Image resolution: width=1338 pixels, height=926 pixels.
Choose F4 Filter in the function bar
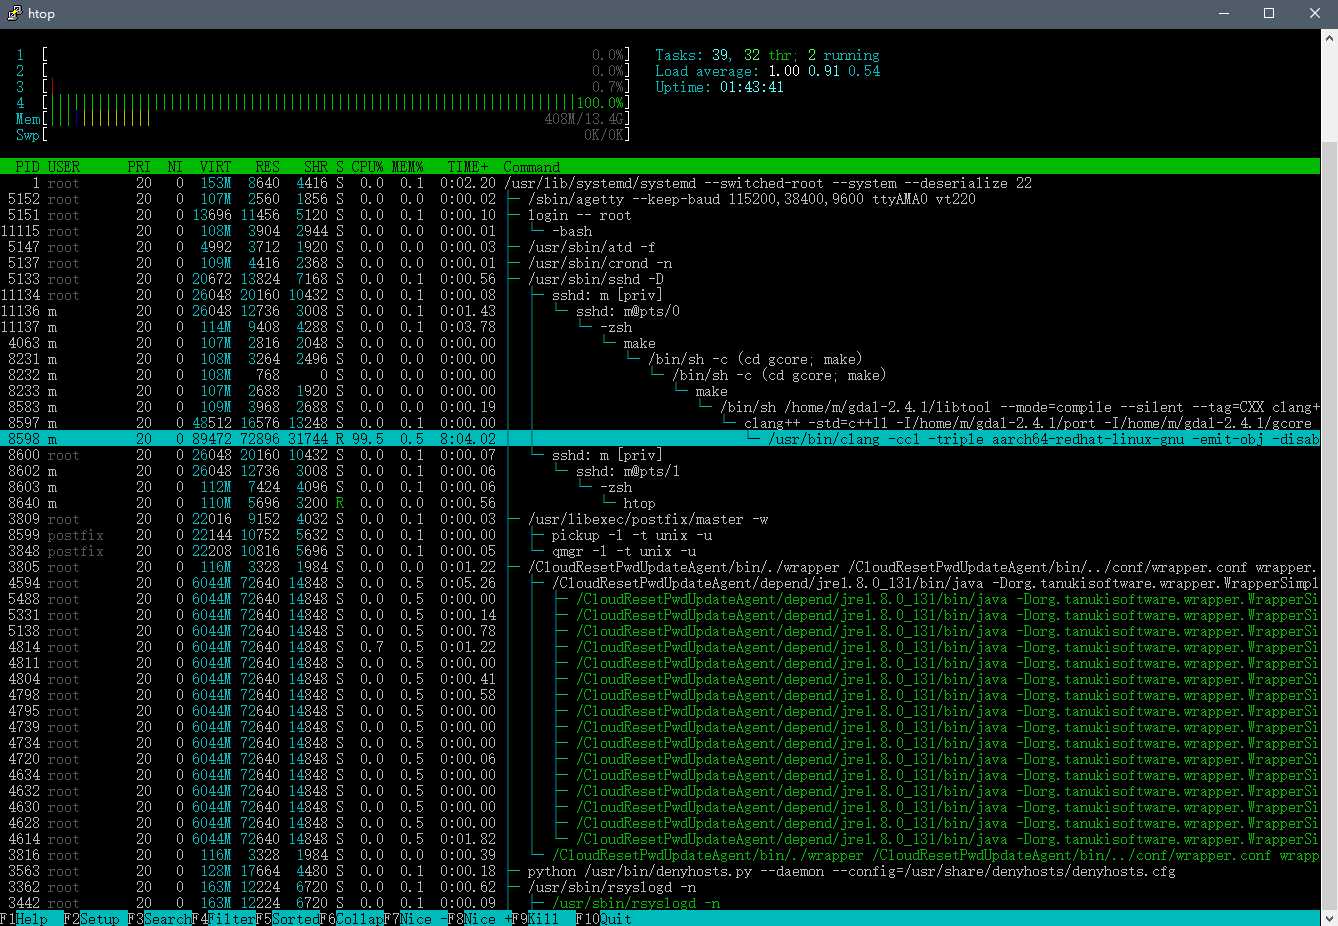tap(224, 919)
